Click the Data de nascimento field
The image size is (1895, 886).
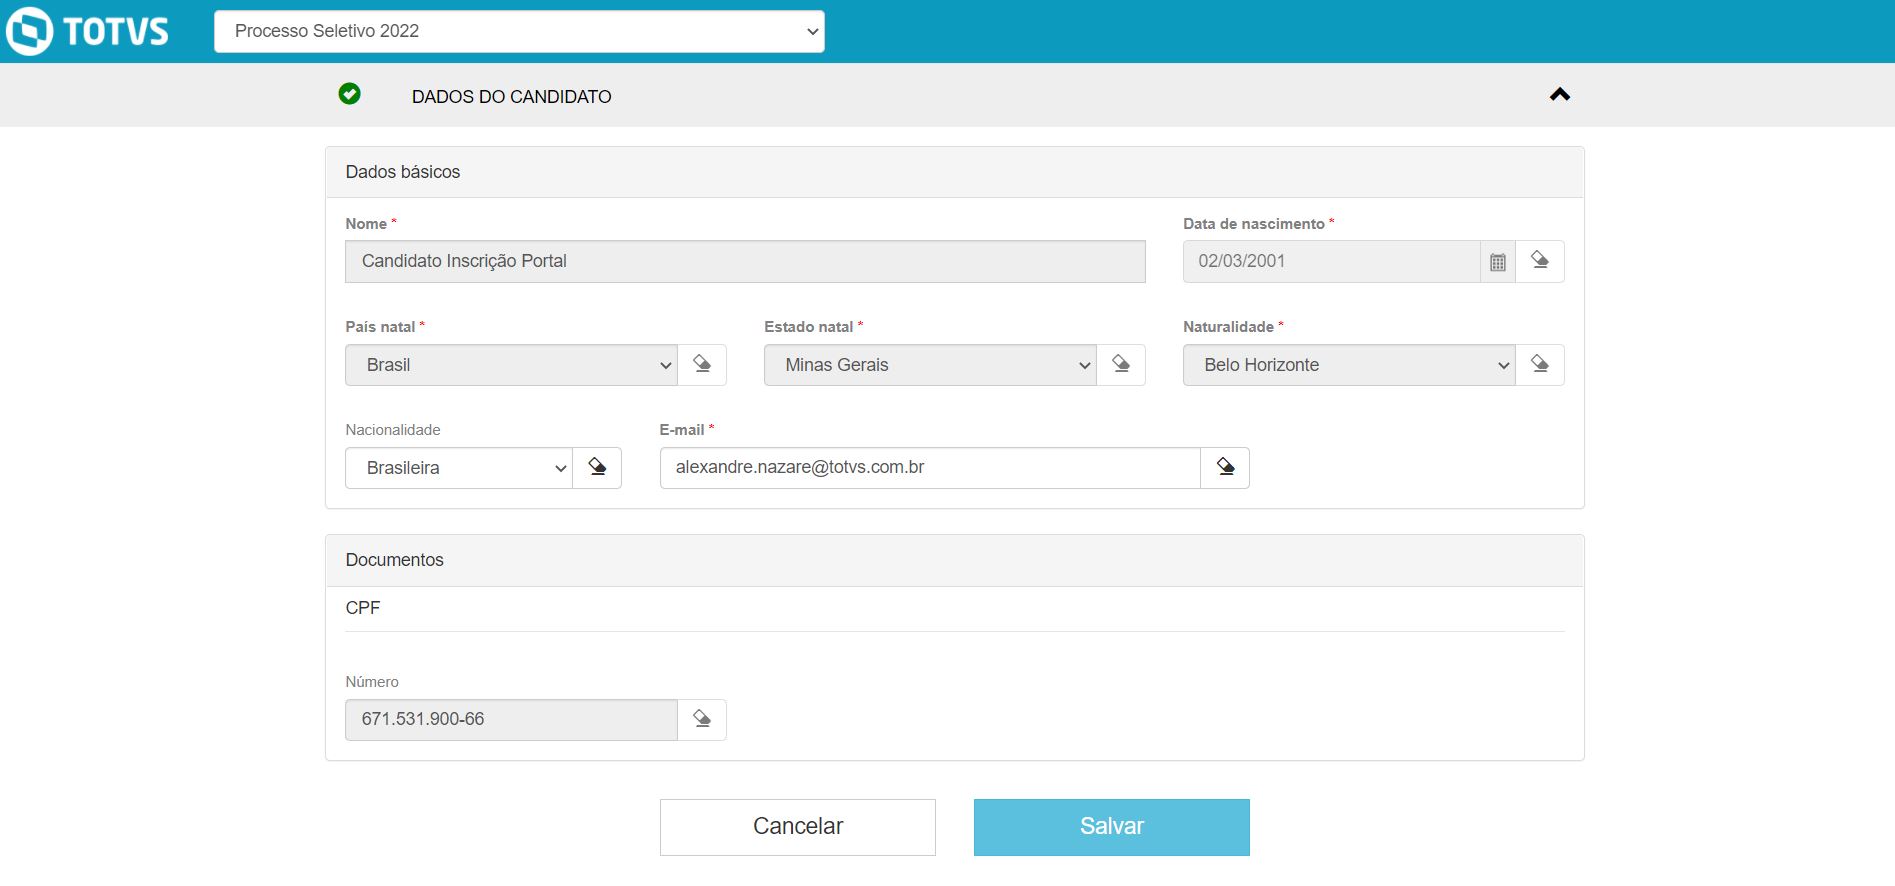[1331, 261]
